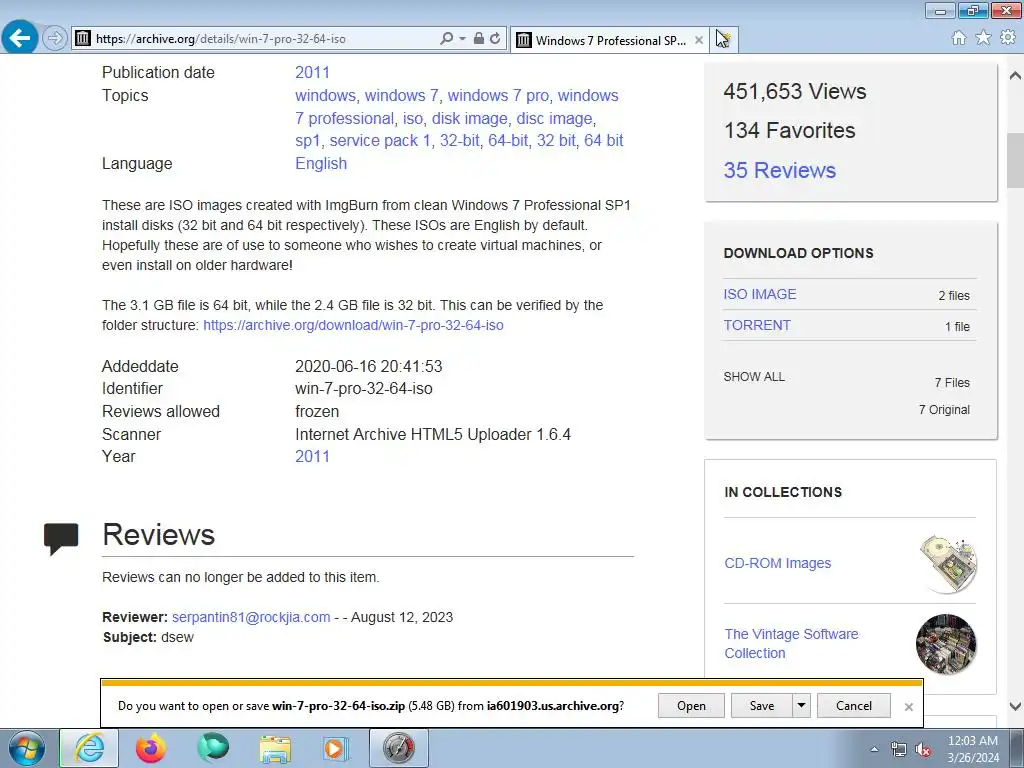Click the '134 Favorites' text
Screen dimensions: 1024x768
[x=790, y=131]
